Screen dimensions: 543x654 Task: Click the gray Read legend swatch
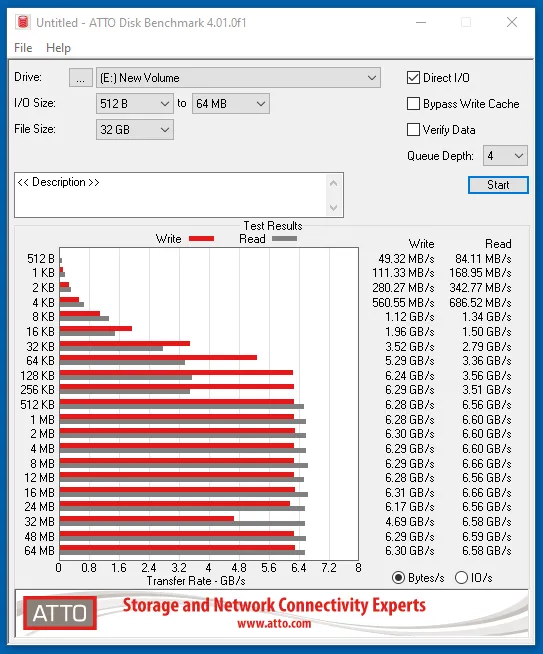point(284,239)
